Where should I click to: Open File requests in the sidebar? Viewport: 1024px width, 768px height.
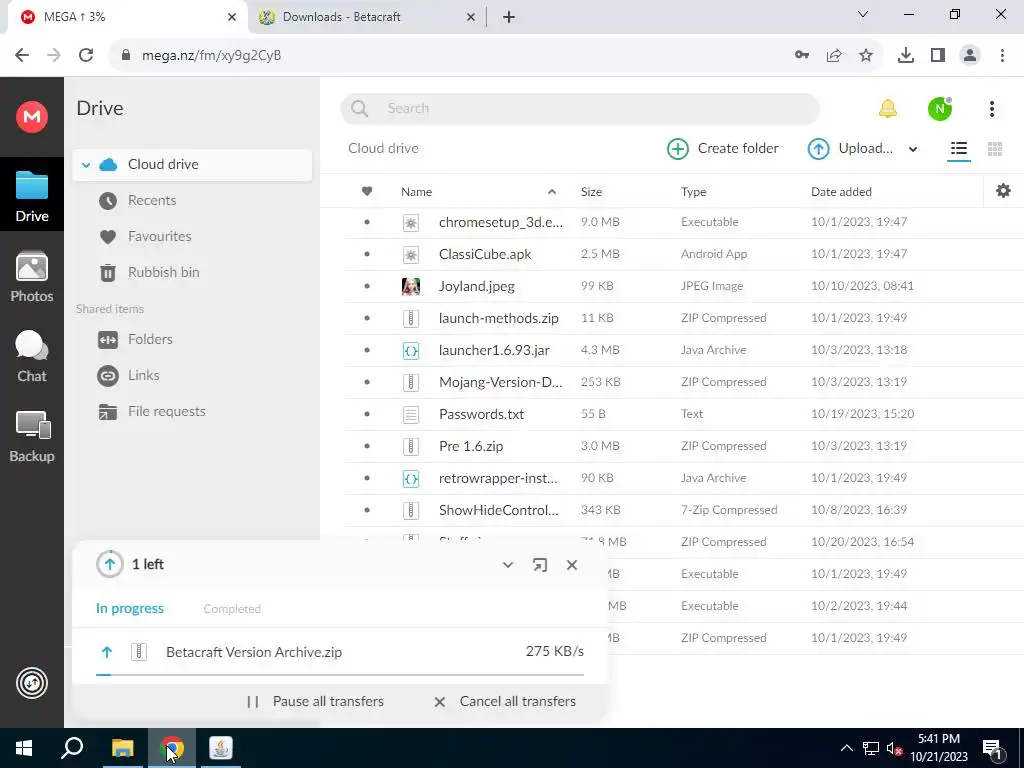[167, 411]
